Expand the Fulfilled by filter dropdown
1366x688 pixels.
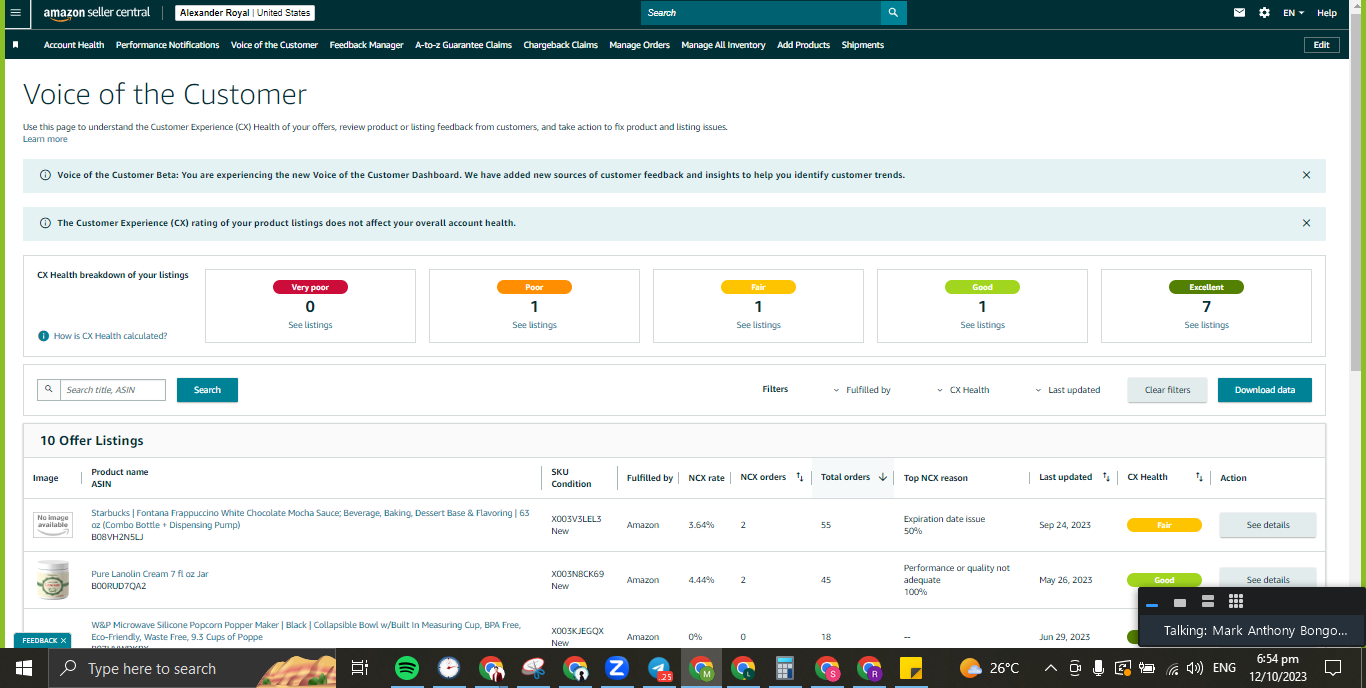[862, 390]
